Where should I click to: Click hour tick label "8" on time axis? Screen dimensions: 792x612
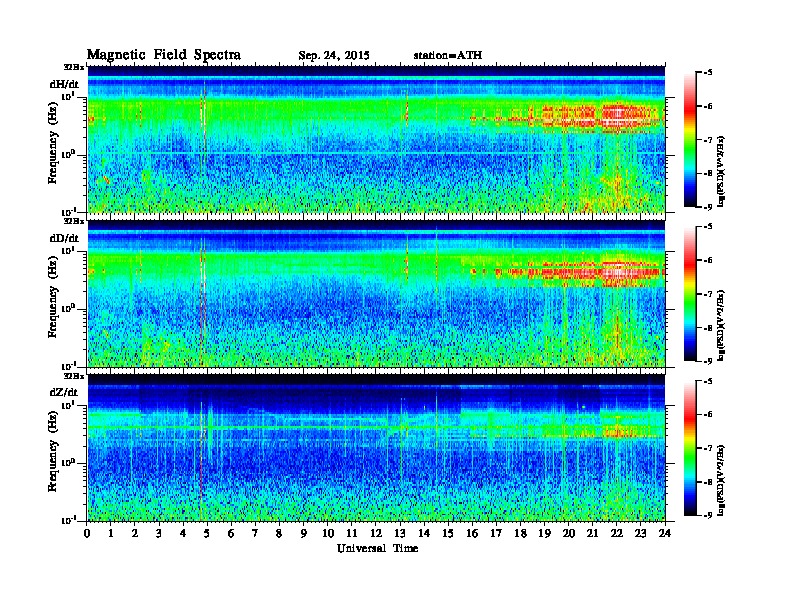point(279,533)
